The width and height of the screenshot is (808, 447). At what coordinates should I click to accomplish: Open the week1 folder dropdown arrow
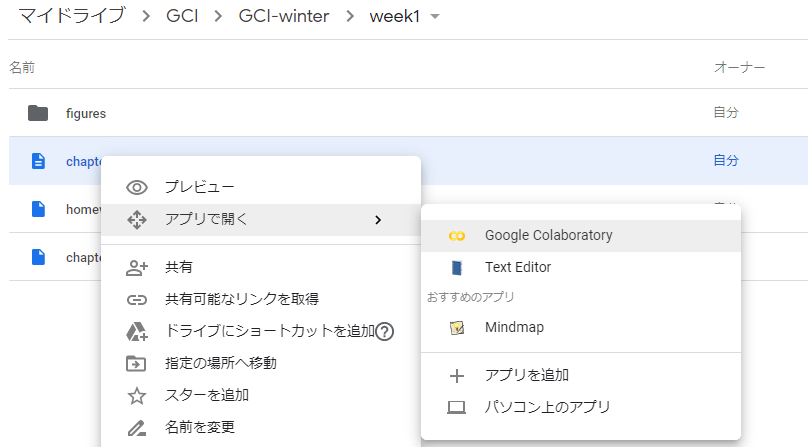[x=435, y=16]
